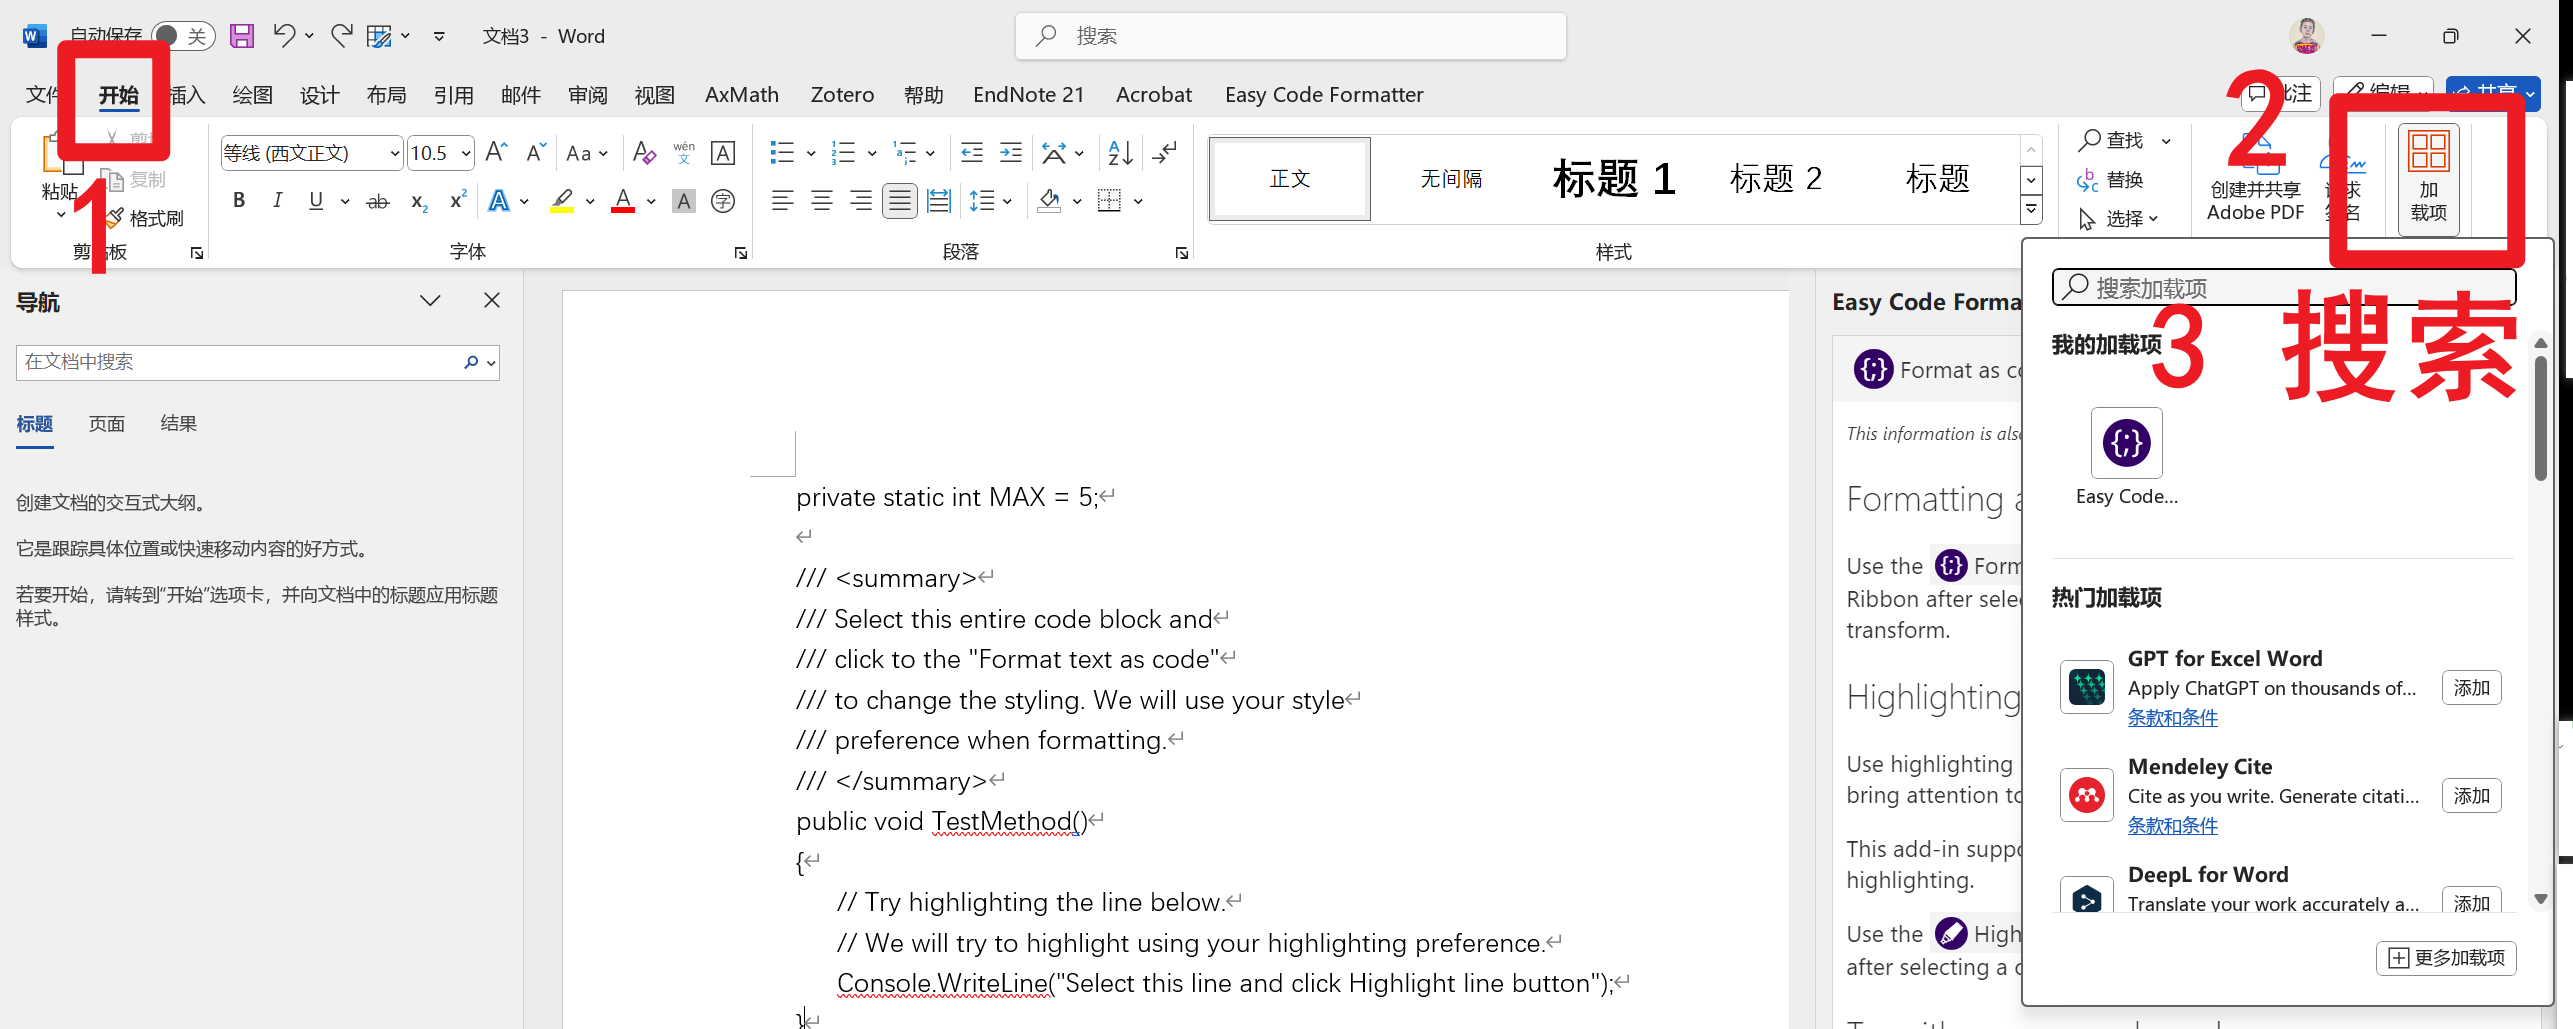2573x1029 pixels.
Task: Center align the paragraph
Action: click(822, 201)
